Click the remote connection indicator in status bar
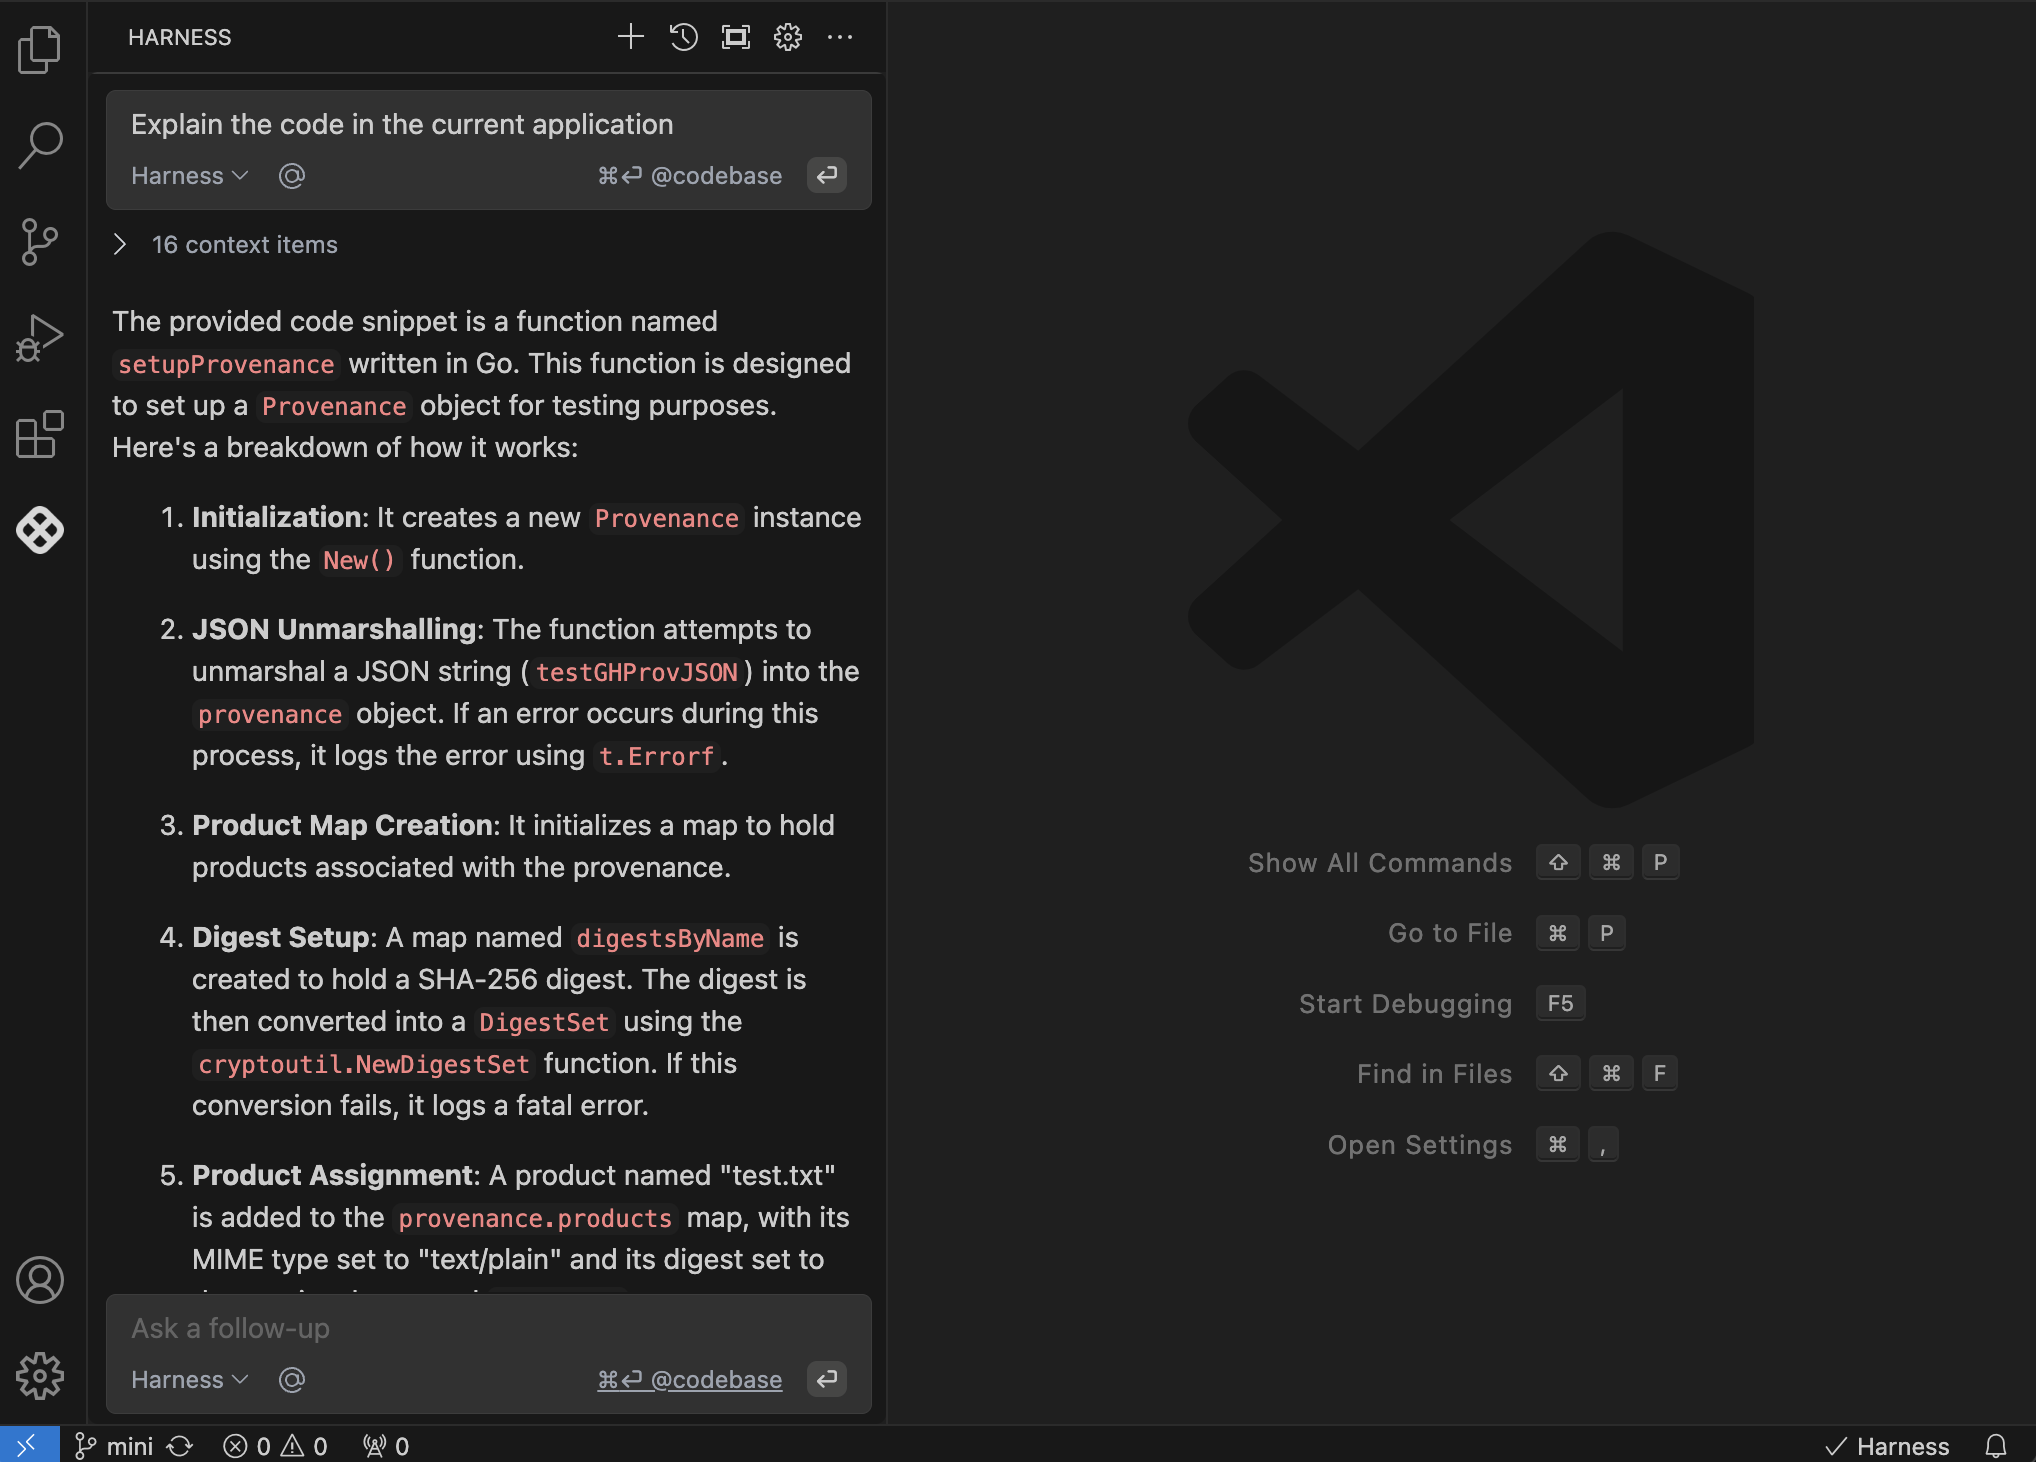Viewport: 2036px width, 1462px height. pos(27,1445)
